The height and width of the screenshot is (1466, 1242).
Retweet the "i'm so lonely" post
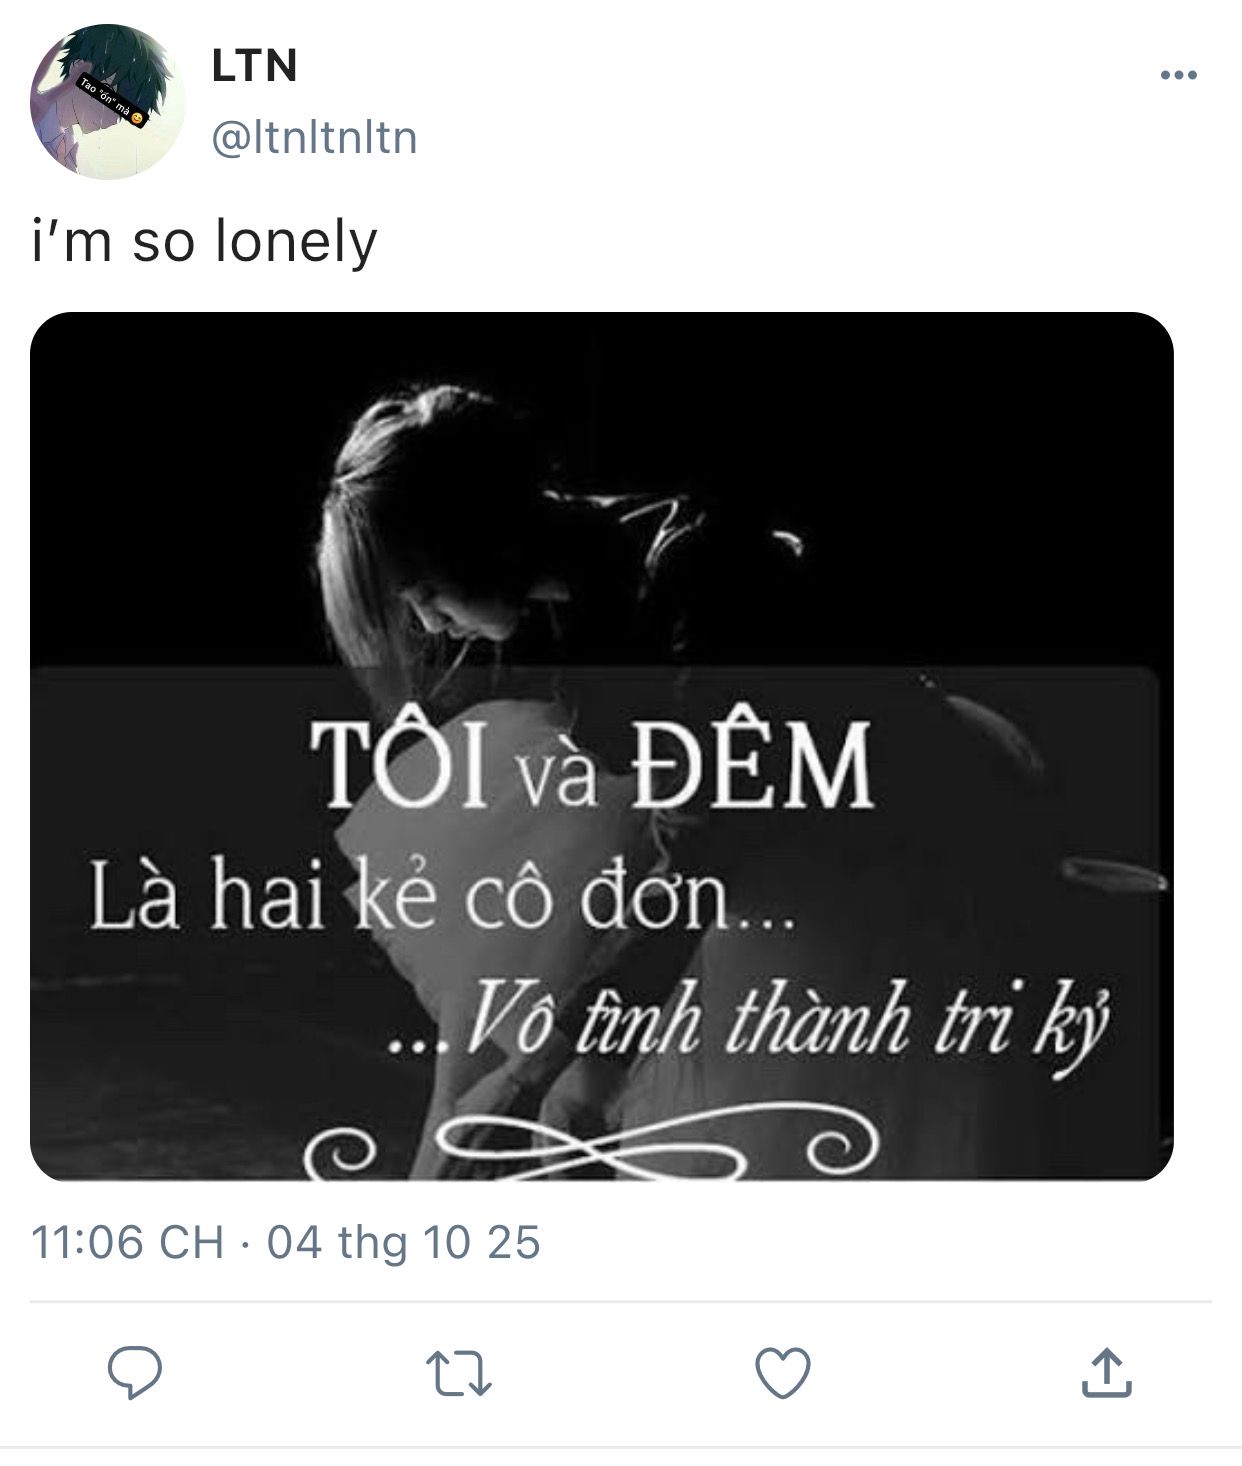458,1373
